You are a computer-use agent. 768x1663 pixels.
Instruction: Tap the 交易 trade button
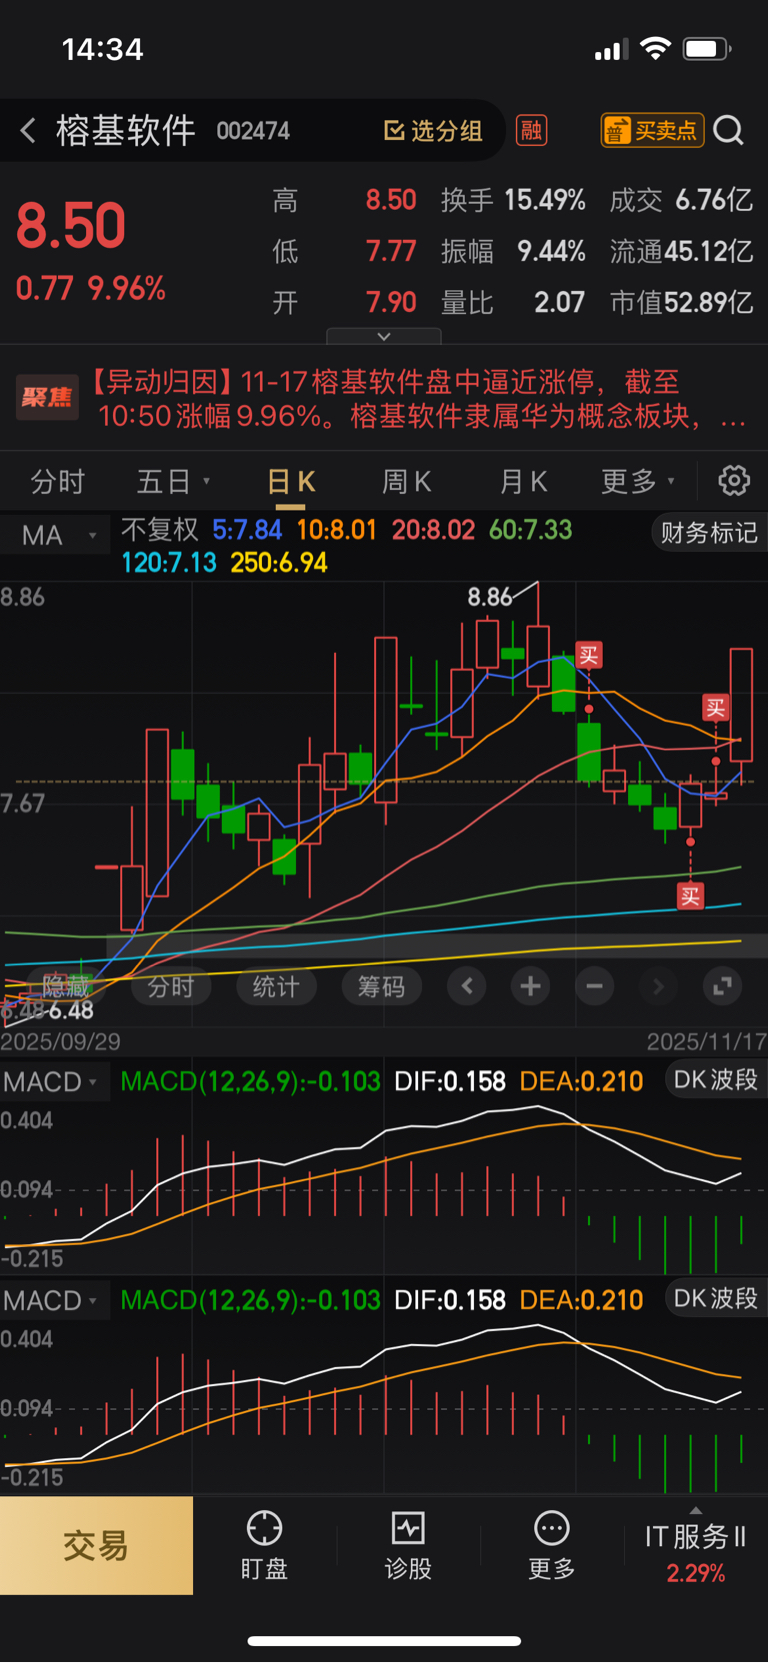click(96, 1545)
